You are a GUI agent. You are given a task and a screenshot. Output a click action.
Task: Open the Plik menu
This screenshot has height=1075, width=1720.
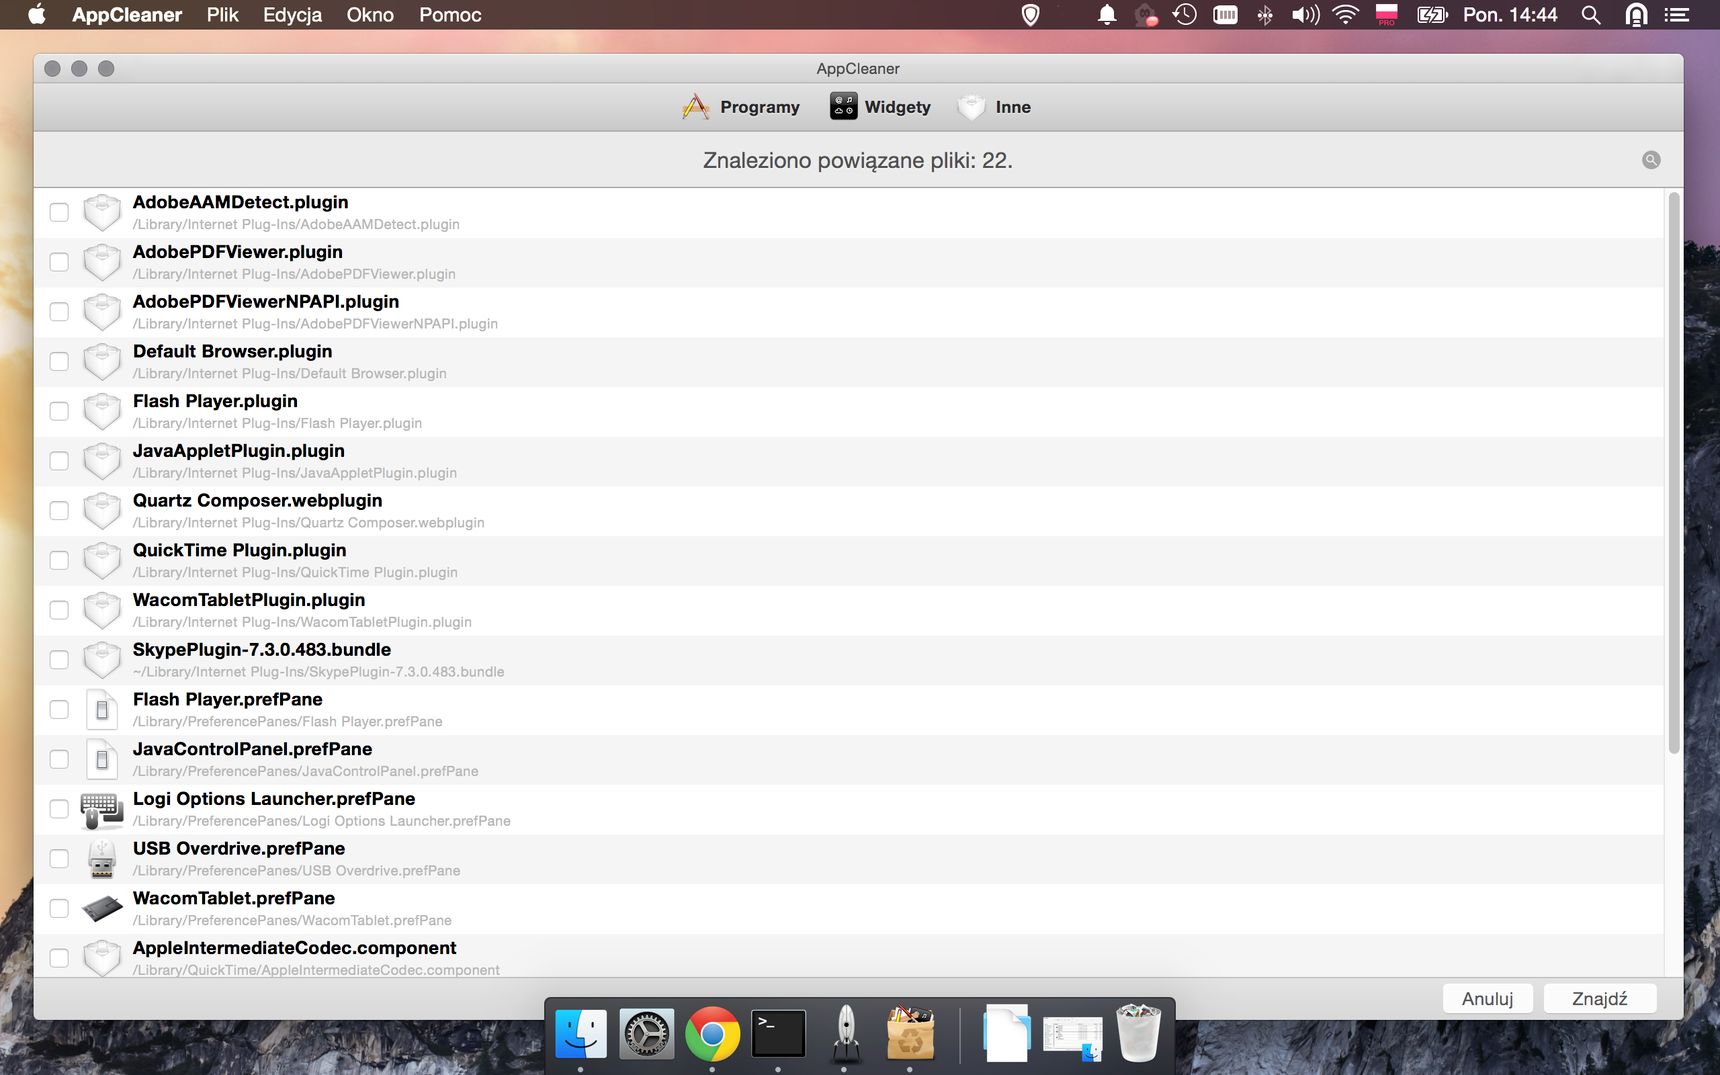click(223, 15)
